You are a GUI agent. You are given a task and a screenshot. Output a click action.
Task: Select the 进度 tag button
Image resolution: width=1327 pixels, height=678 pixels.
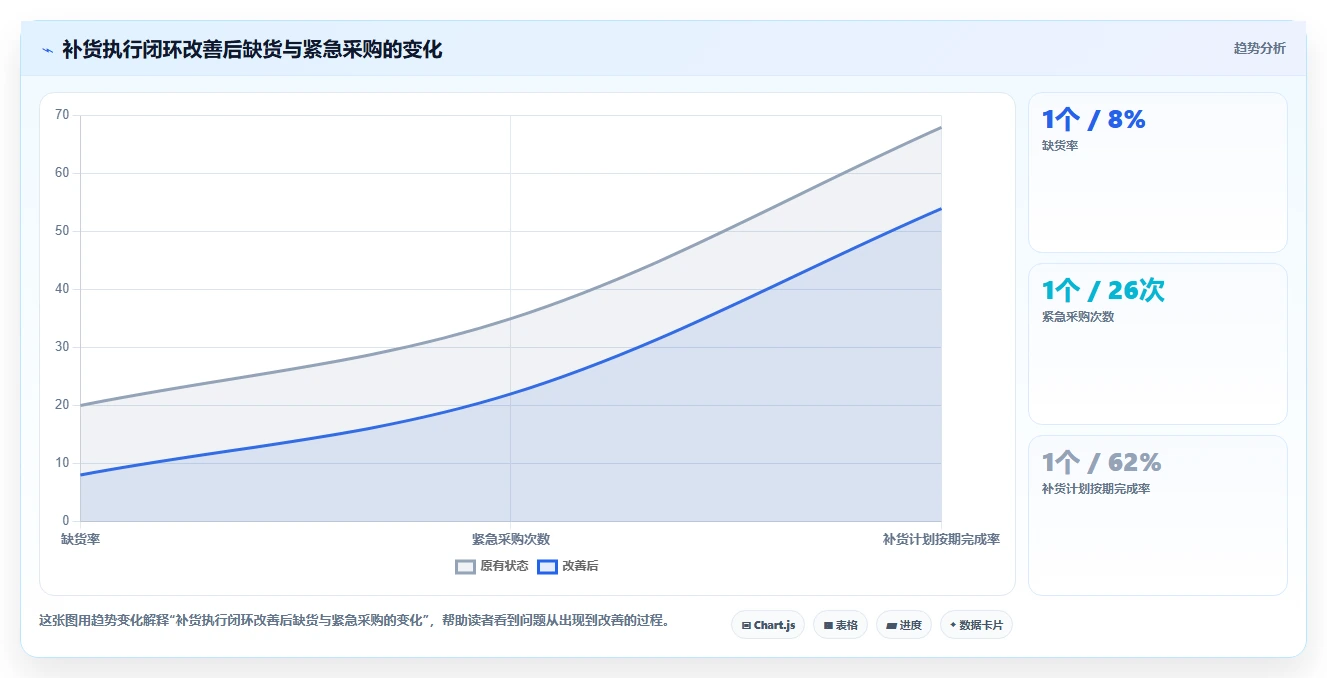pyautogui.click(x=904, y=625)
